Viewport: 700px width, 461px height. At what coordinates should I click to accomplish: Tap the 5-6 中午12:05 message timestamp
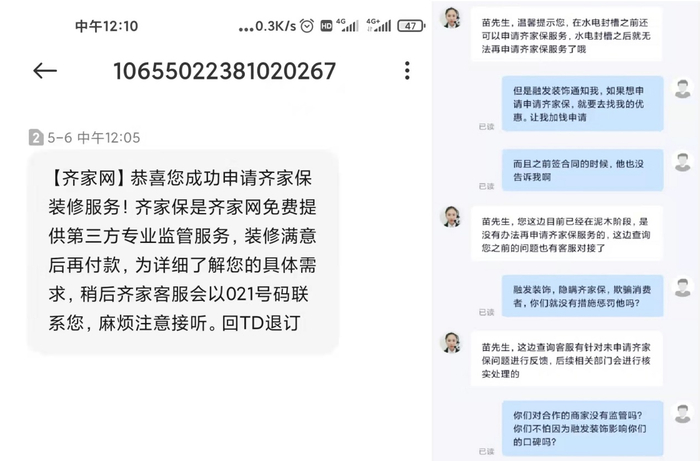[94, 137]
